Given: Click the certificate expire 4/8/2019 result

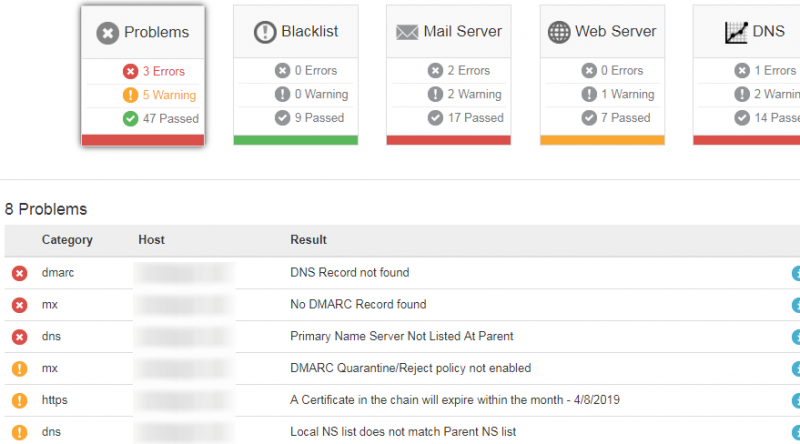Looking at the screenshot, I should click(455, 400).
